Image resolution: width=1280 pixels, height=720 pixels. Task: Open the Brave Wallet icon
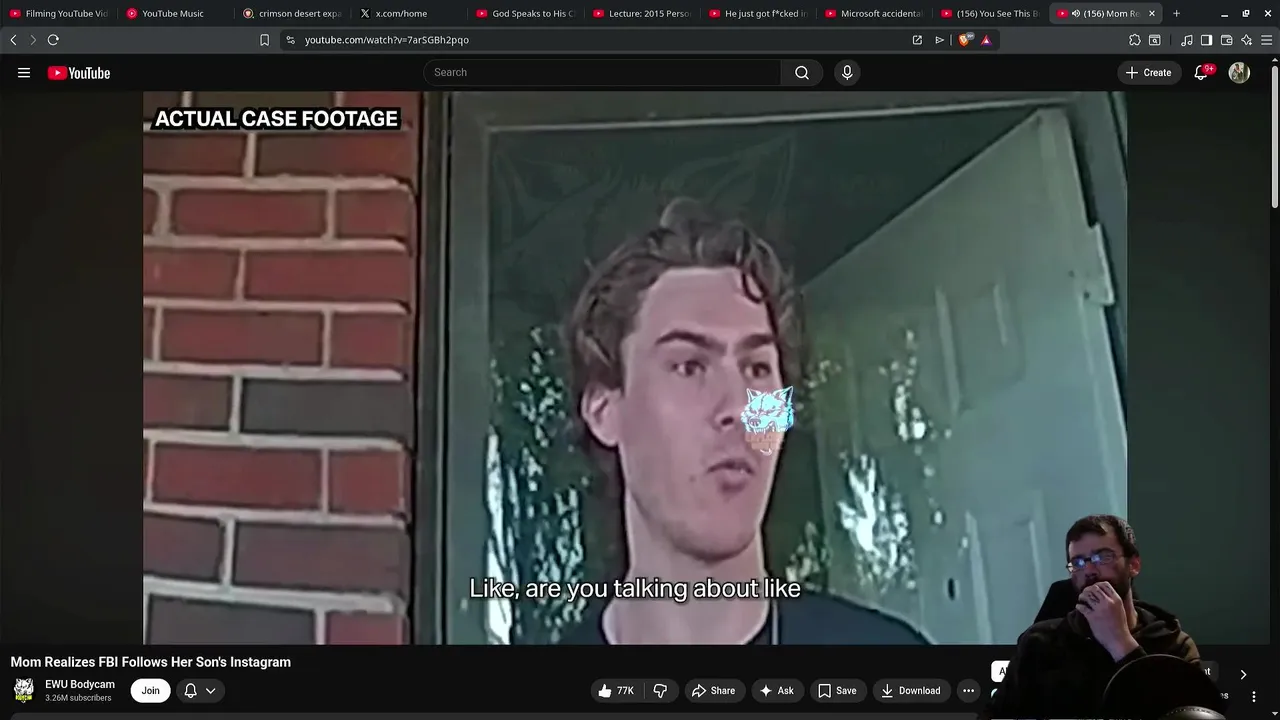(1226, 40)
